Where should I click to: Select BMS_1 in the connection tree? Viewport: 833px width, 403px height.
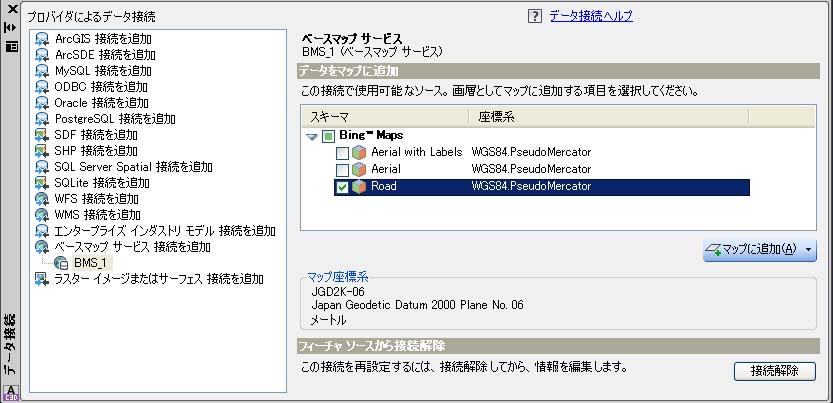(x=90, y=263)
